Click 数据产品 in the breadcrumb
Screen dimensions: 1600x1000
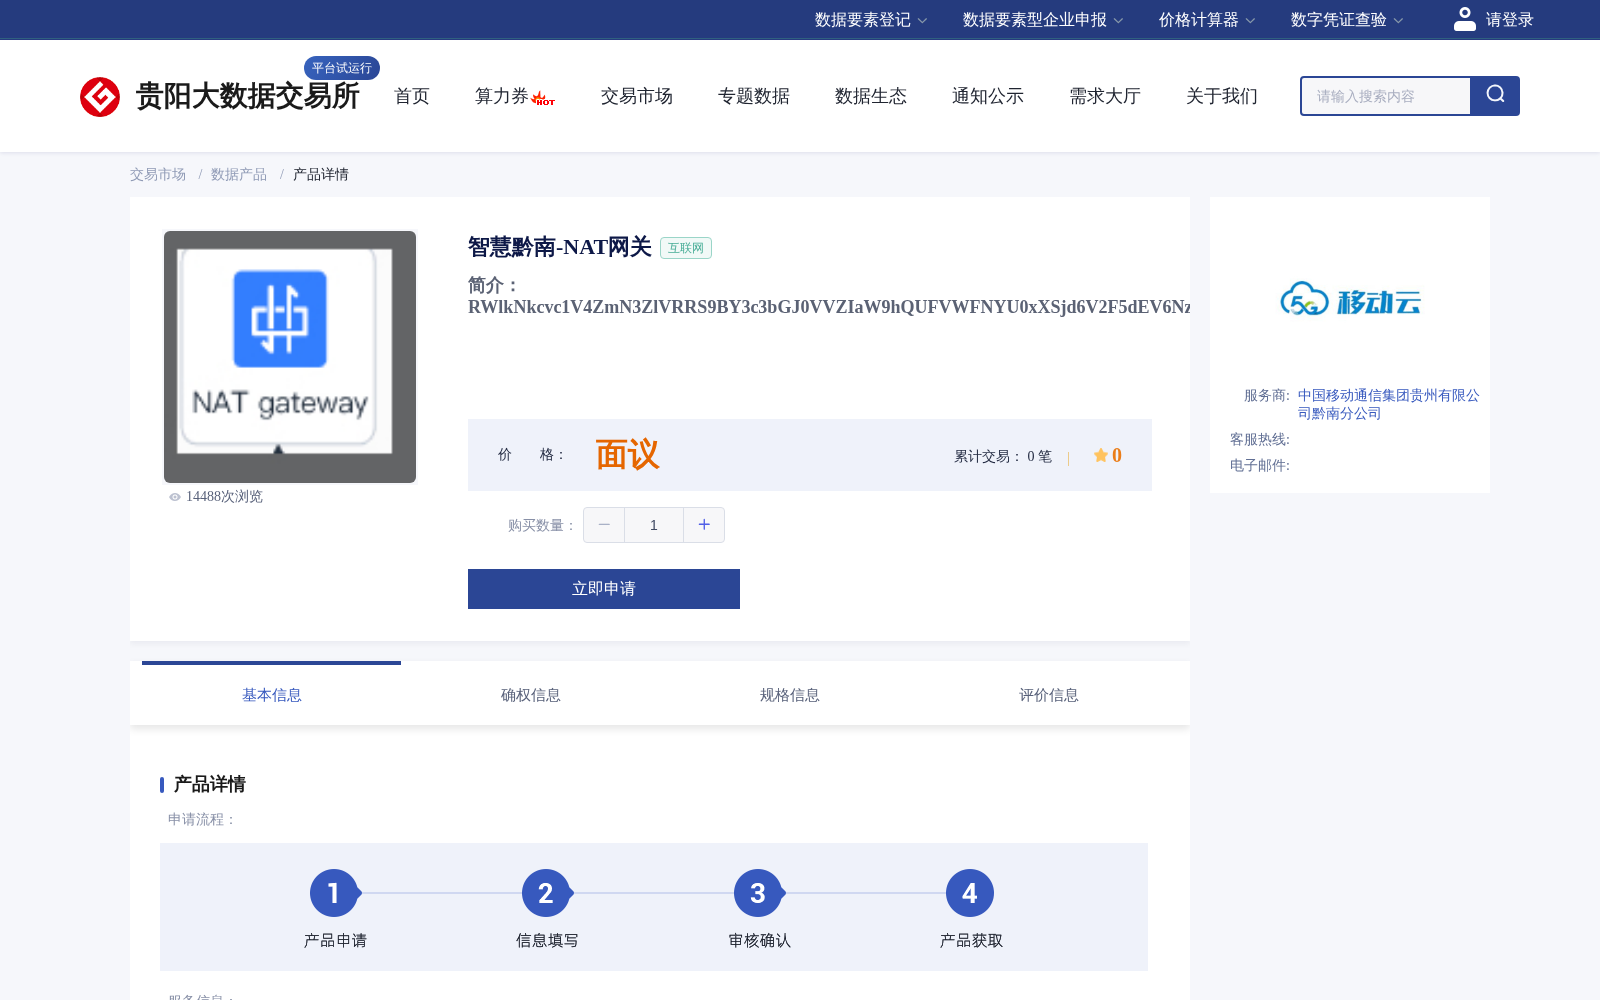click(x=239, y=174)
